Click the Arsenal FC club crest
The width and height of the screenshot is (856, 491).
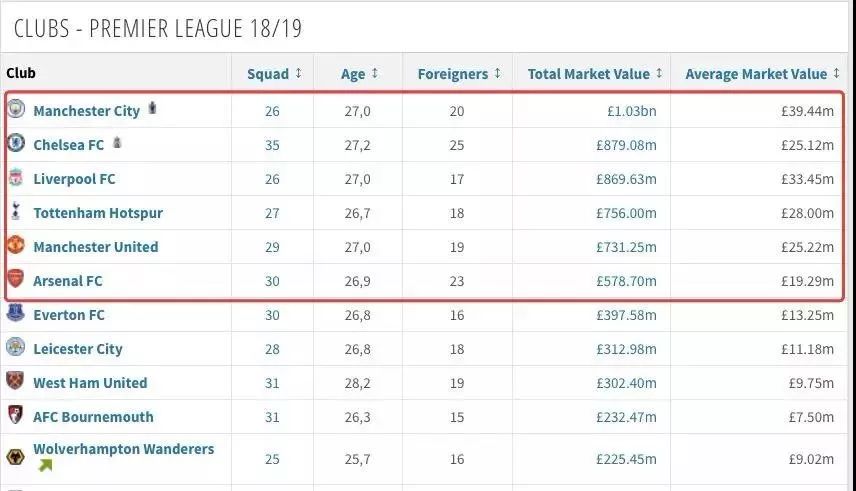(15, 280)
